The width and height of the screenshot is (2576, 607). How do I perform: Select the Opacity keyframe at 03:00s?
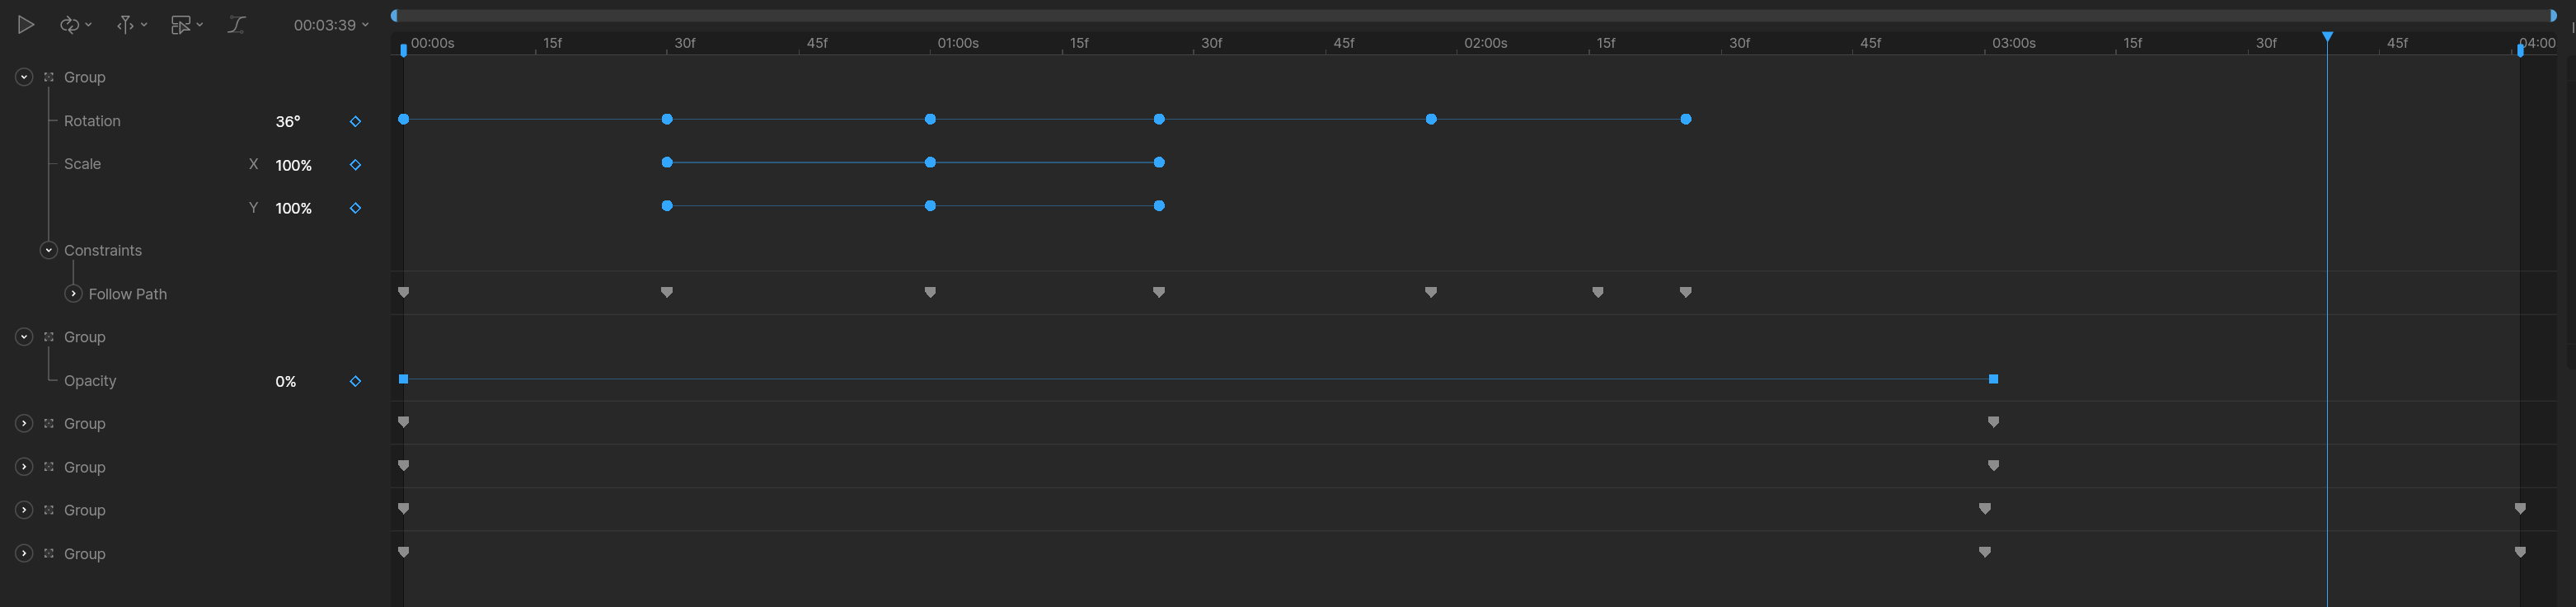pos(1993,379)
